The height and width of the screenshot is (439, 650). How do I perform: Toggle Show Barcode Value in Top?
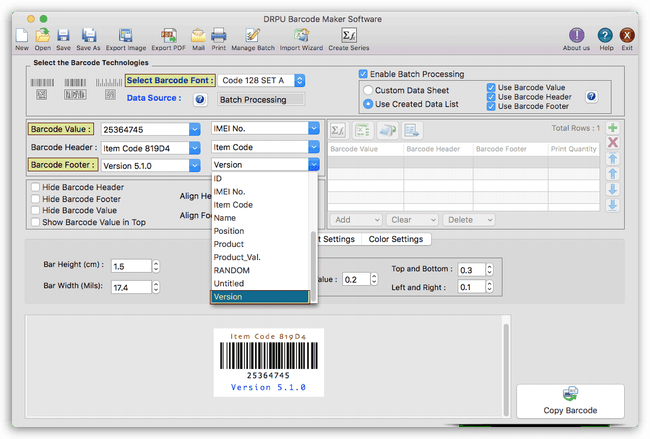point(36,222)
